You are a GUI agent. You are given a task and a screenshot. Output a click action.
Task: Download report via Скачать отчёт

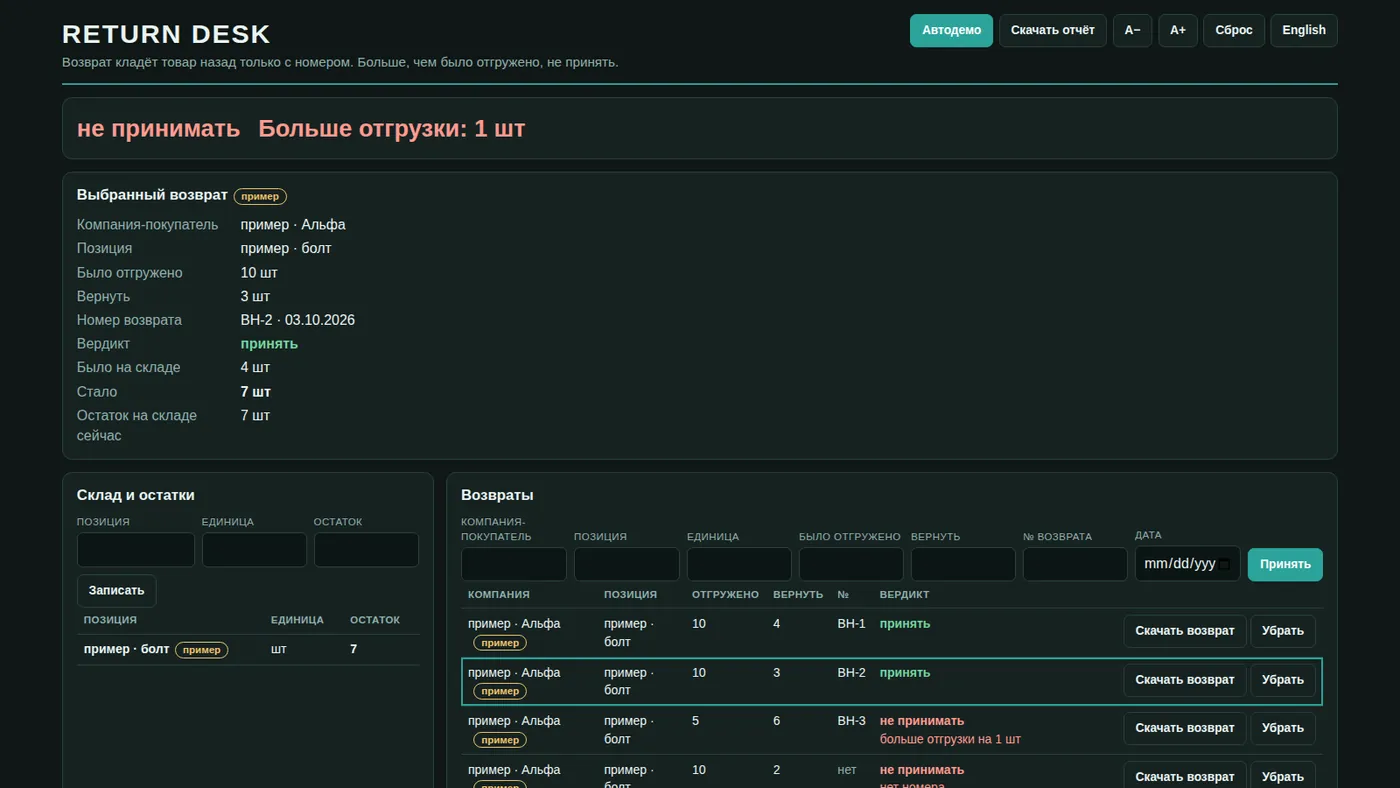coord(1052,30)
